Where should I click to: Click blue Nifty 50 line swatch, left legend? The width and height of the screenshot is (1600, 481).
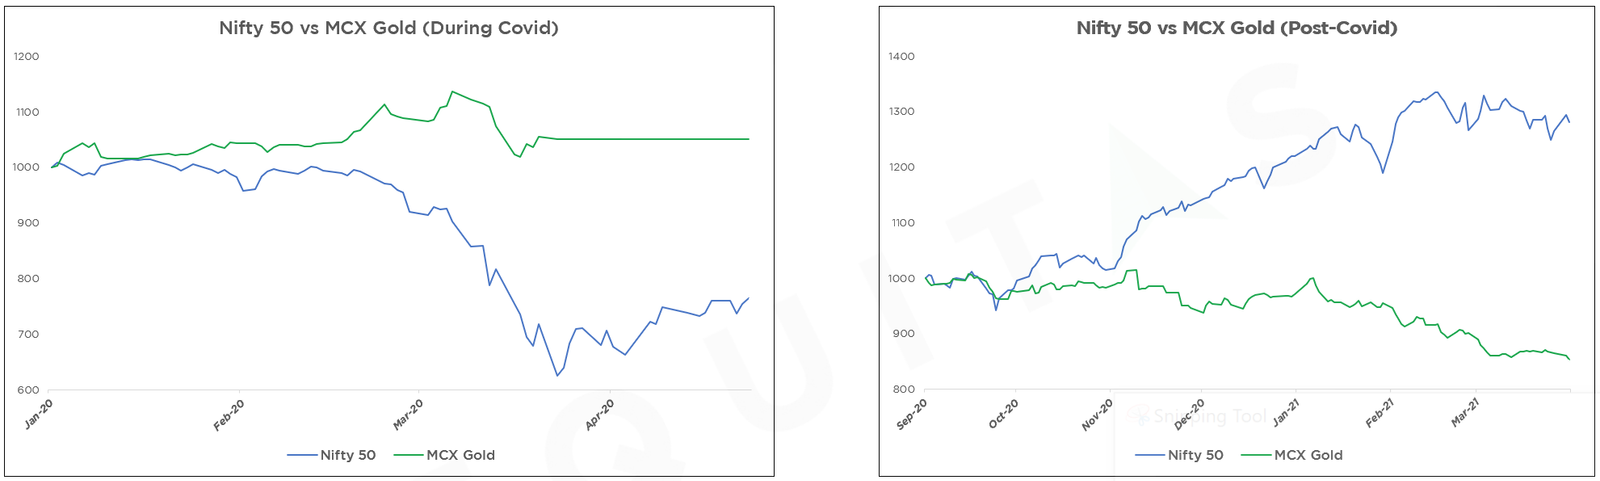(302, 455)
